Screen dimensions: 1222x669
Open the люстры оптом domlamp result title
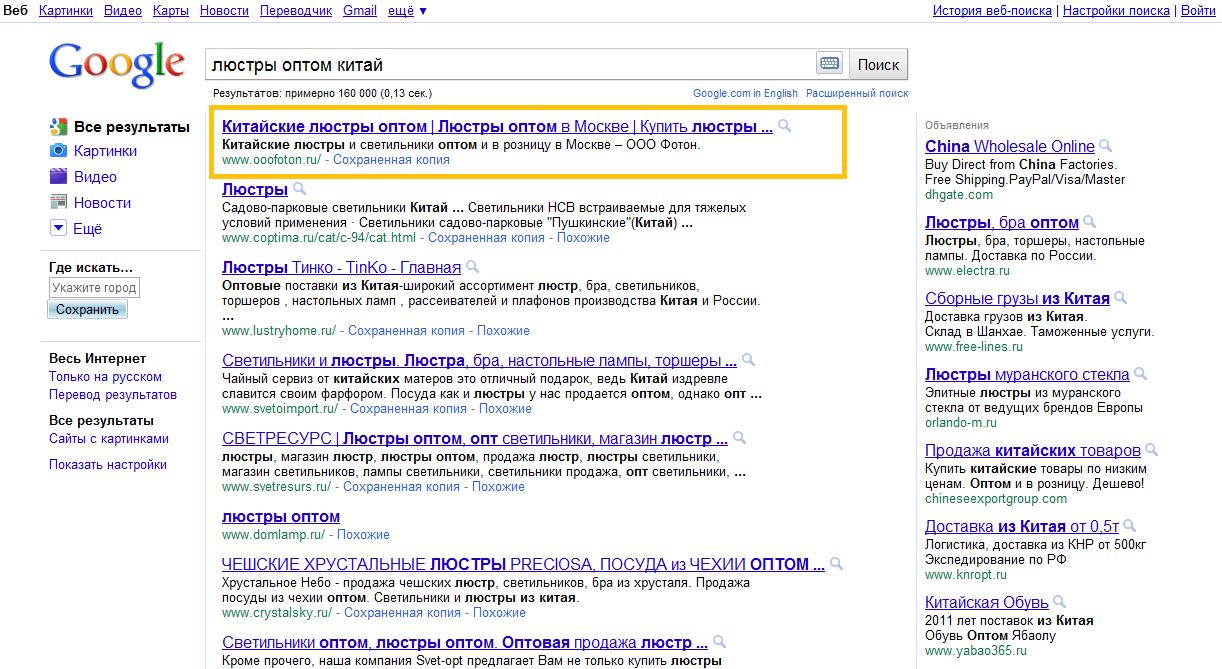coord(281,517)
